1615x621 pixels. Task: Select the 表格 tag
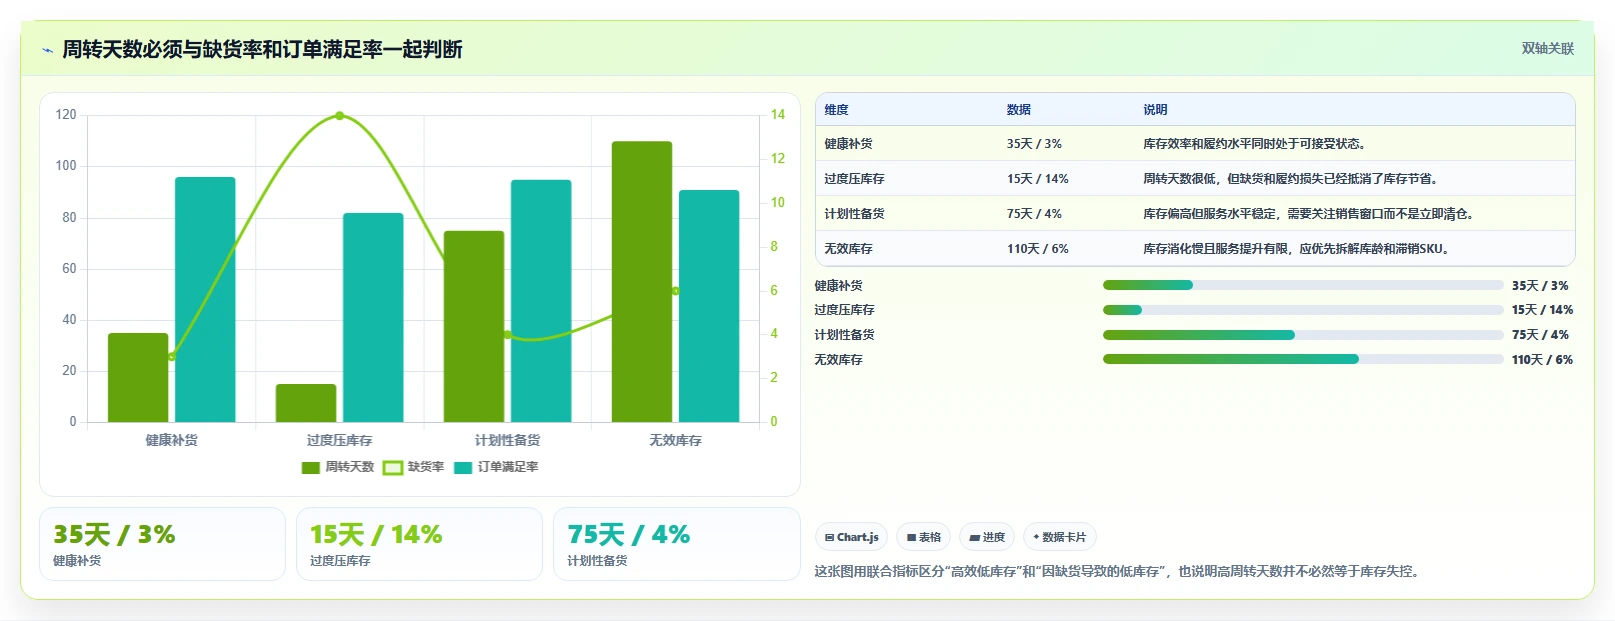pyautogui.click(x=923, y=537)
